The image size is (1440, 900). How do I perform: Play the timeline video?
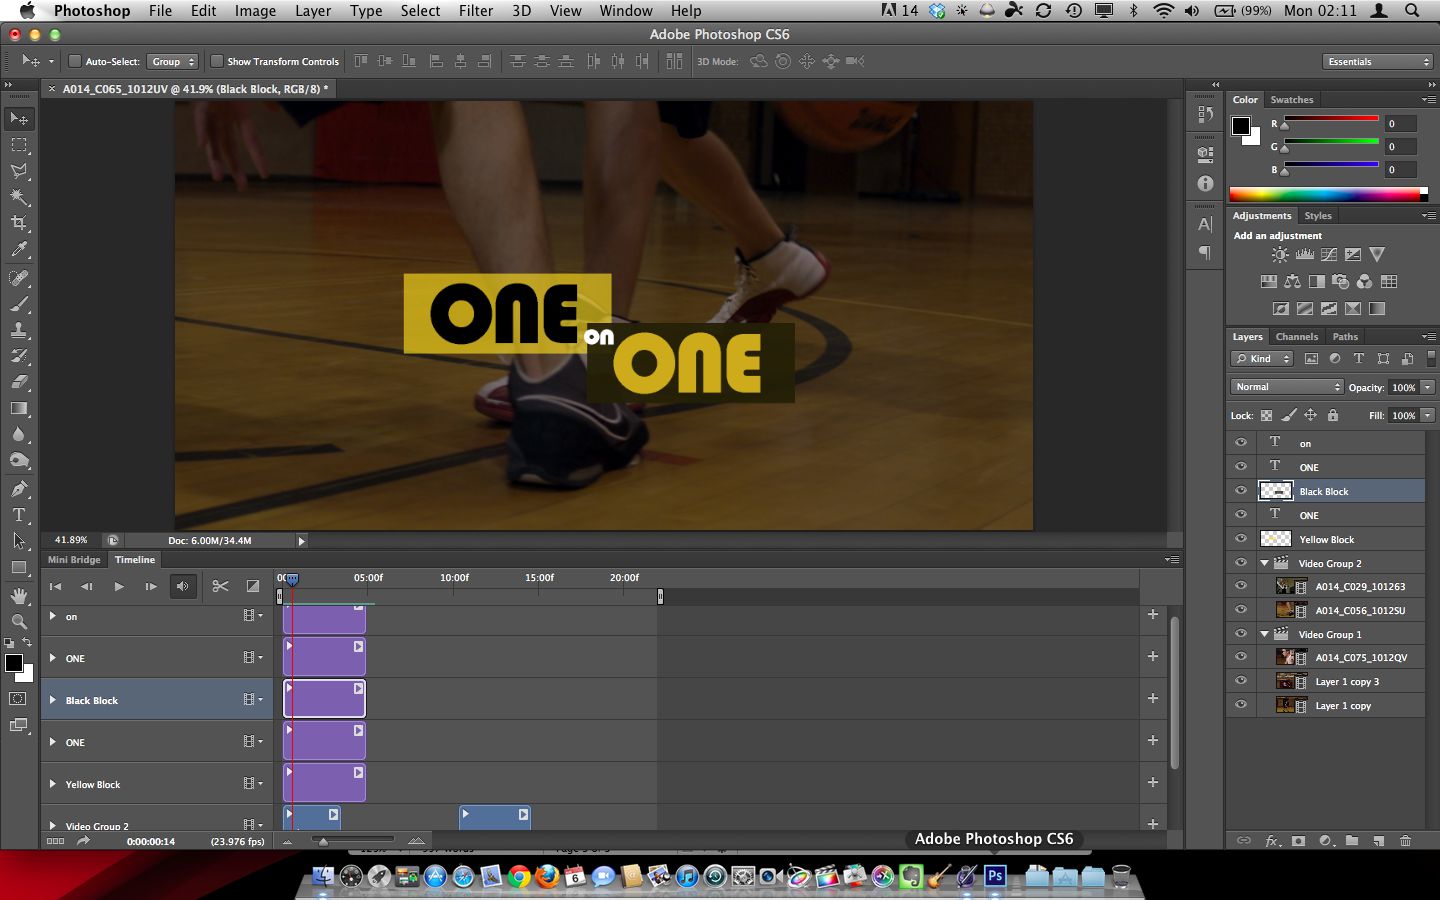click(119, 586)
